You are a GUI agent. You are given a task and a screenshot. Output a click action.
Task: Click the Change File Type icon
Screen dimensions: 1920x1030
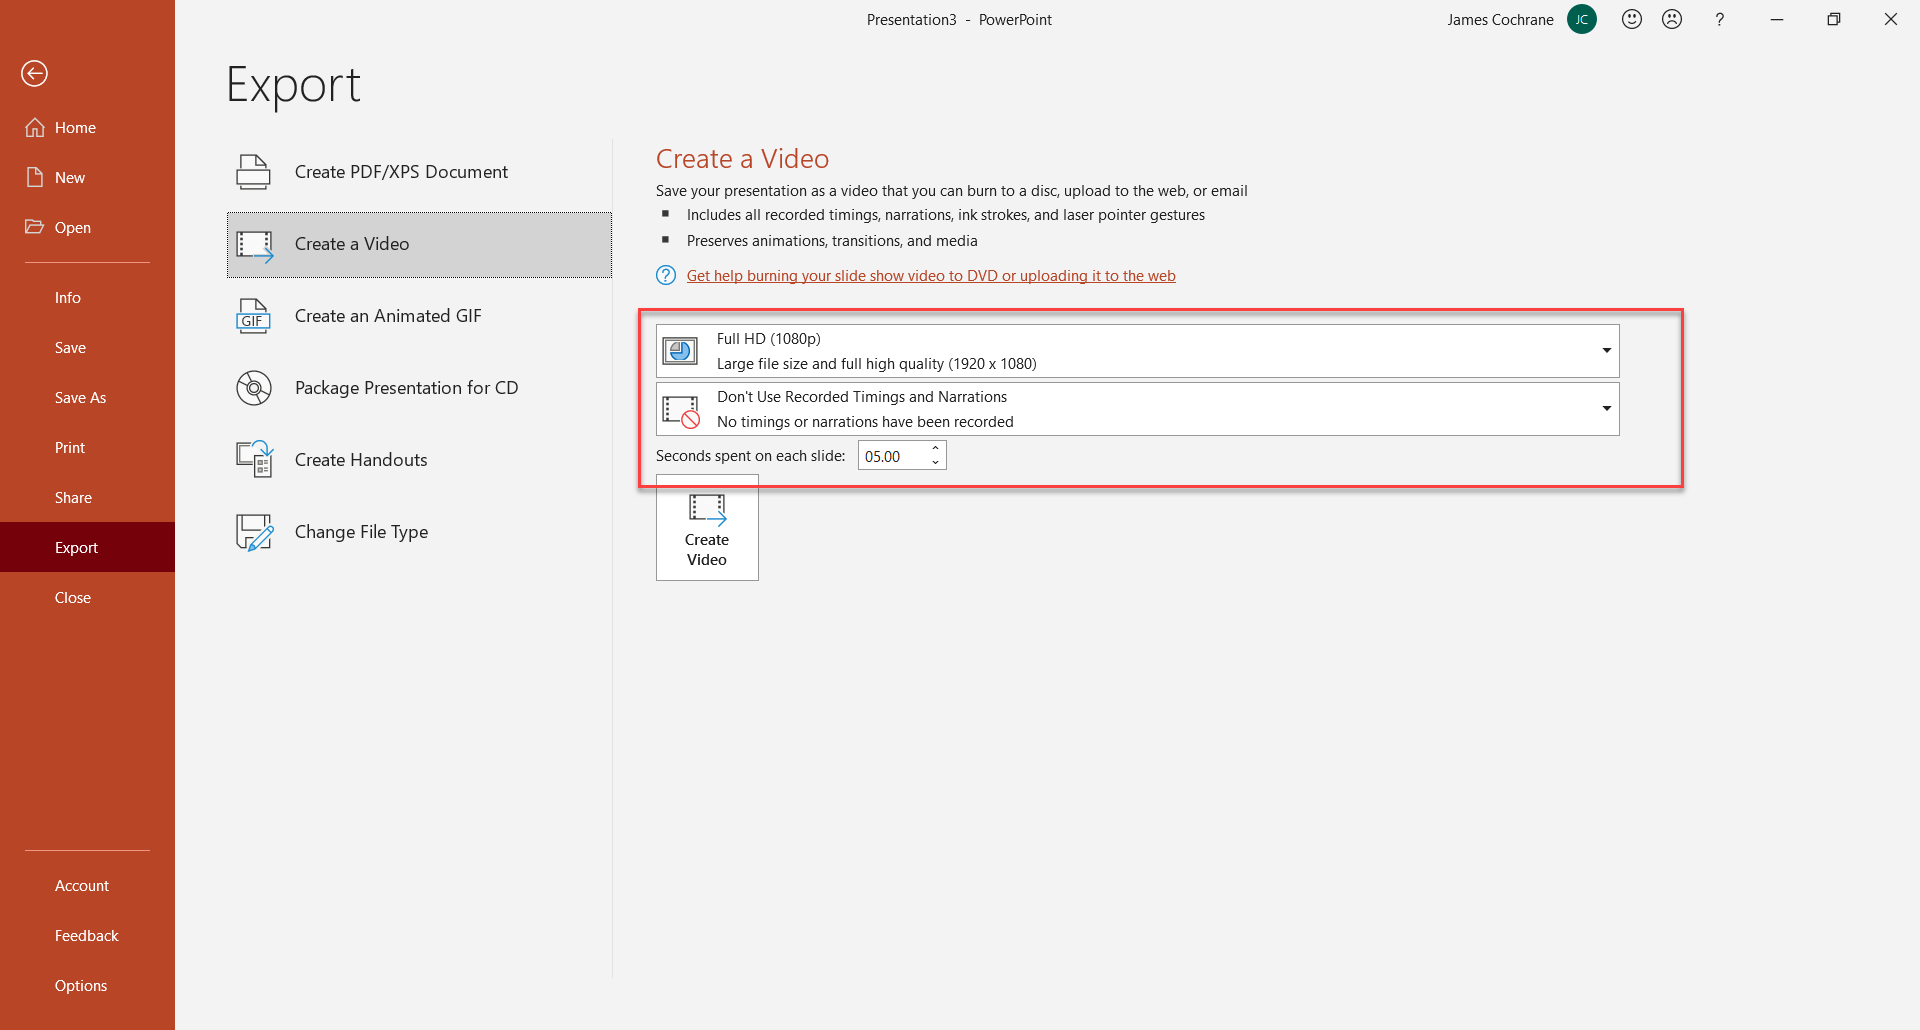click(254, 532)
